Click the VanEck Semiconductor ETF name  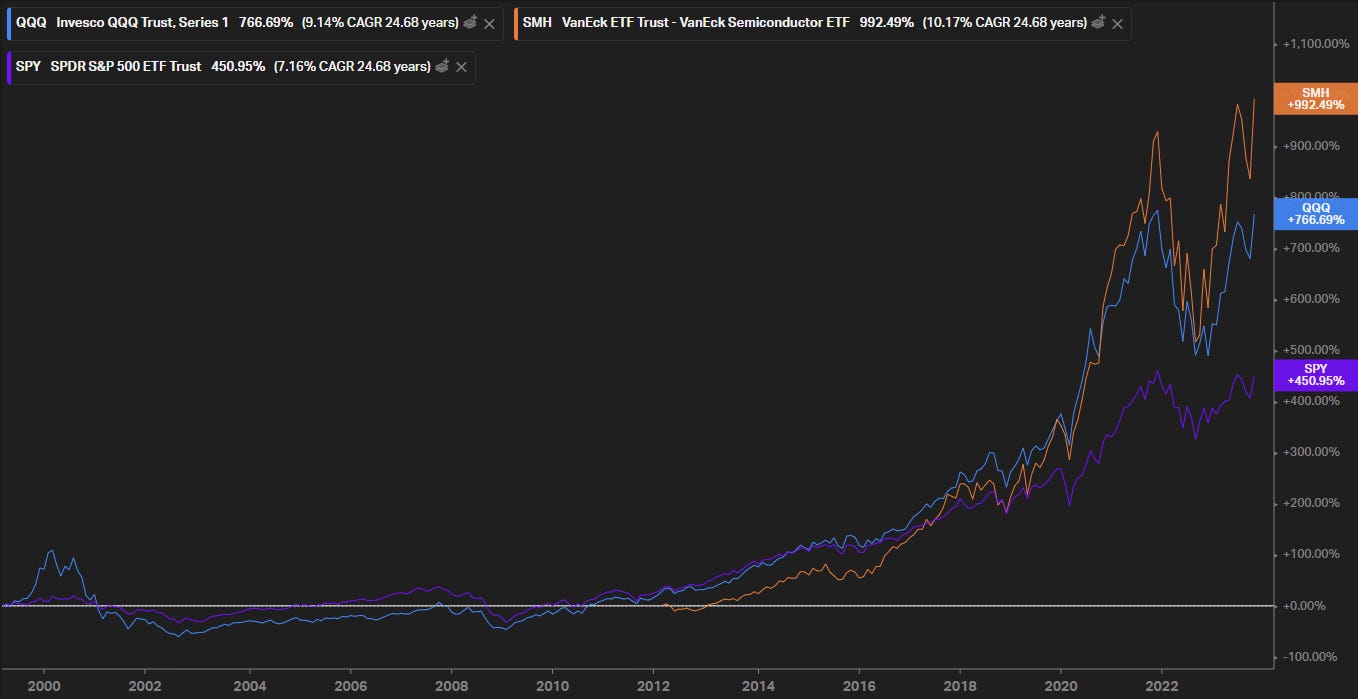point(705,22)
